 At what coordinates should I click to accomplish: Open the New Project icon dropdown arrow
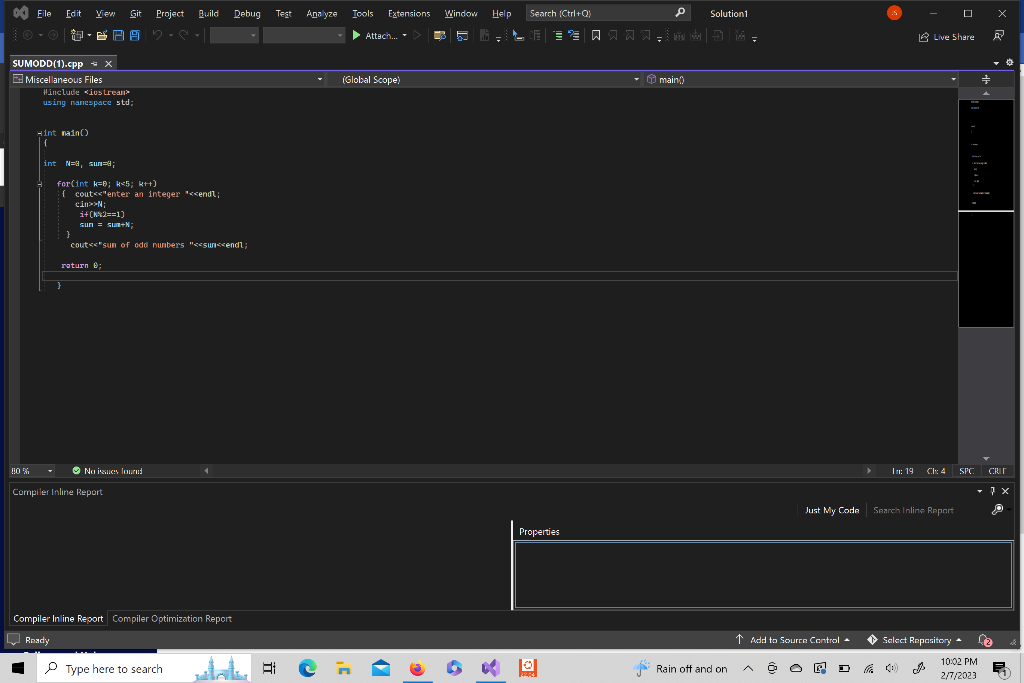(x=89, y=36)
